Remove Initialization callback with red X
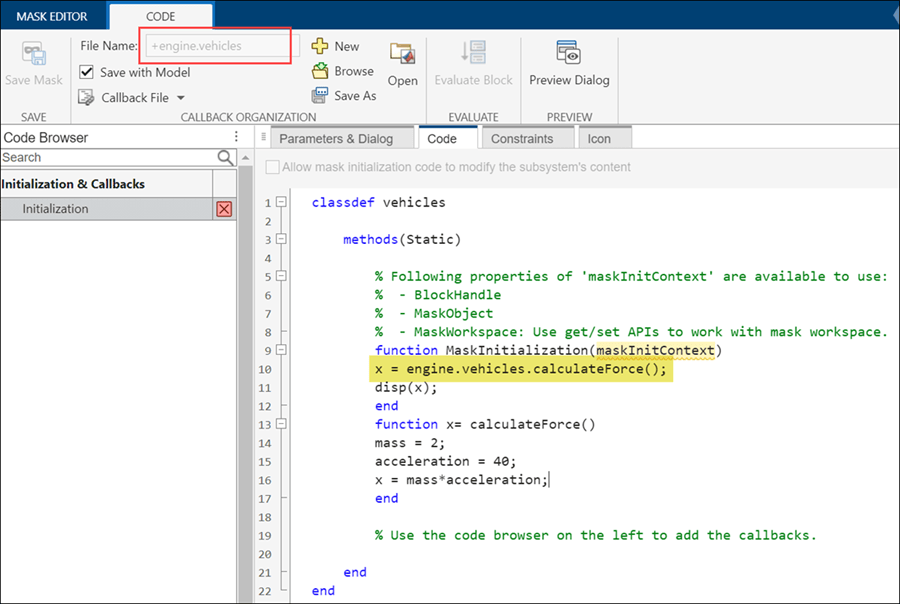This screenshot has width=900, height=604. (224, 209)
